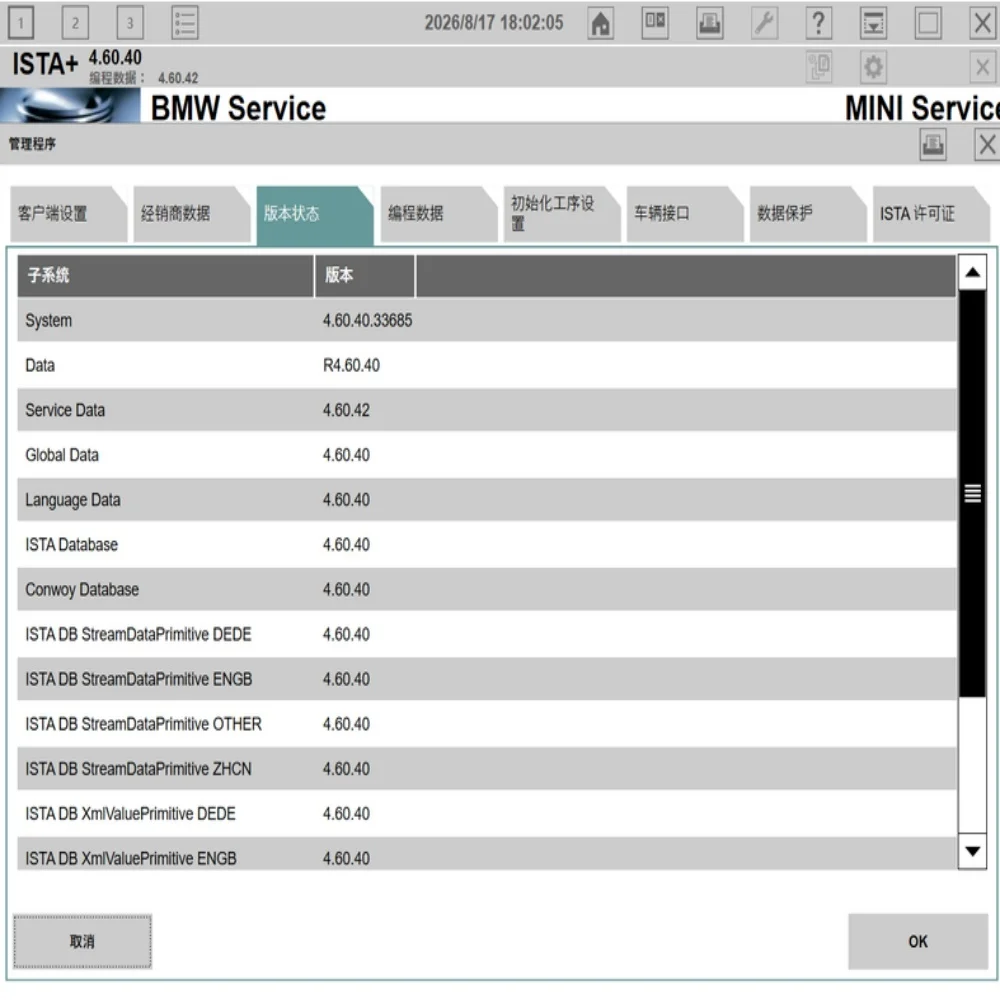Click the 取消 cancel button
Viewport: 1000px width, 1000px height.
[82, 941]
